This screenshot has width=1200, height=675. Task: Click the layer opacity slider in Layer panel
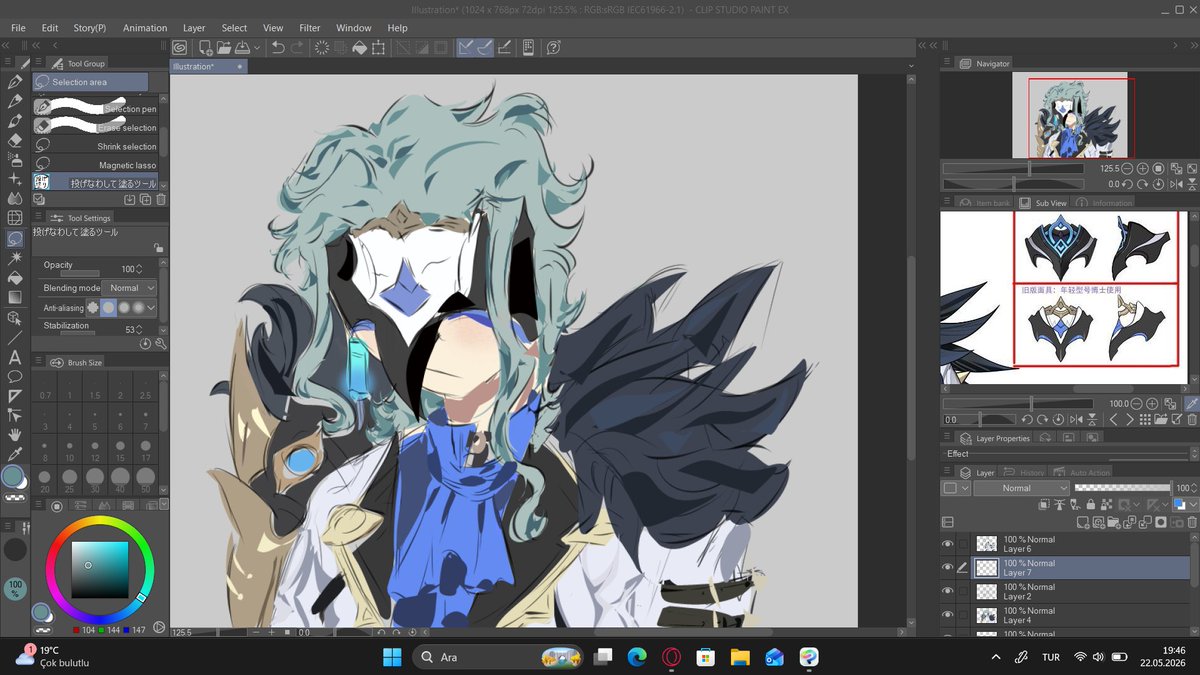pyautogui.click(x=1122, y=488)
